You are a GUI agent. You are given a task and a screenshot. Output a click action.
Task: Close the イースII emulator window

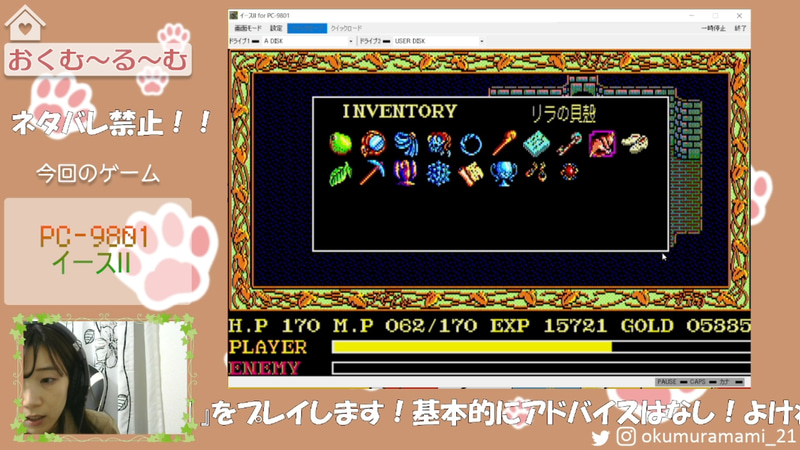739,16
